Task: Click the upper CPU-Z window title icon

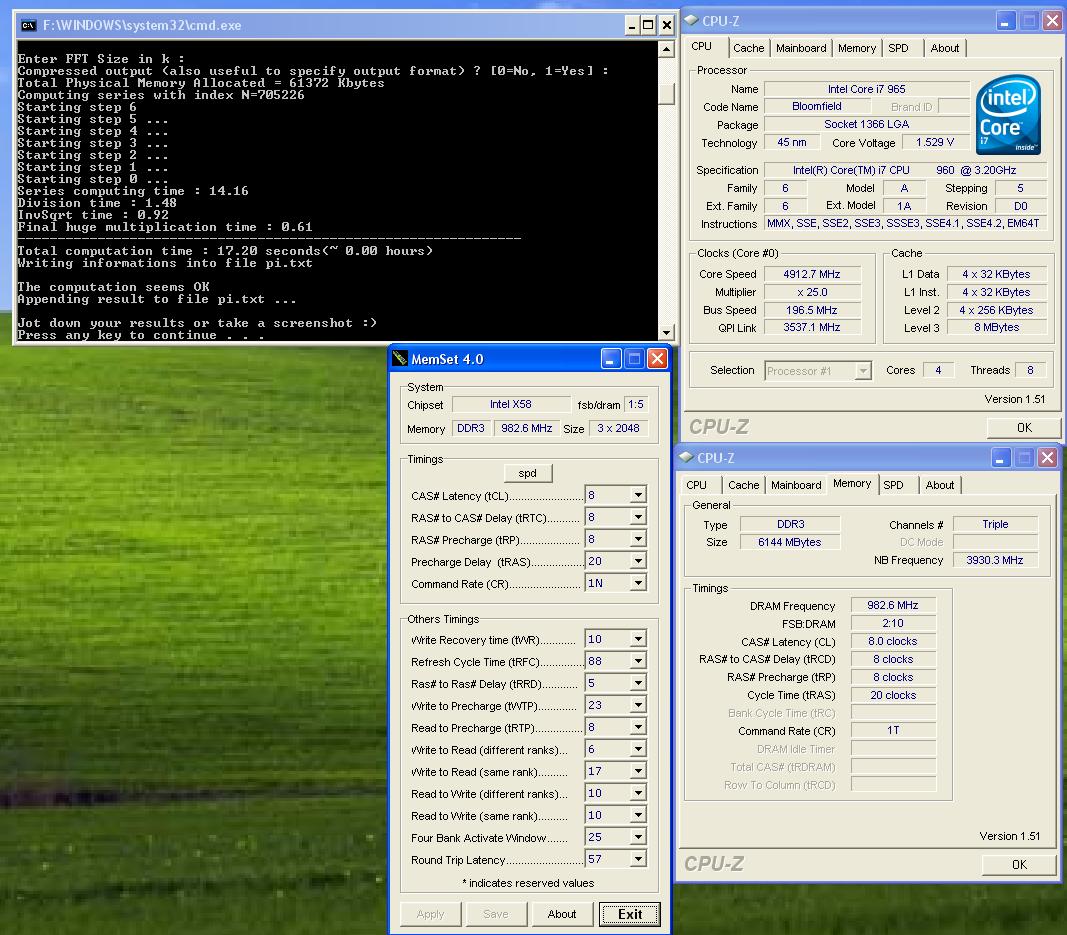Action: (x=691, y=20)
